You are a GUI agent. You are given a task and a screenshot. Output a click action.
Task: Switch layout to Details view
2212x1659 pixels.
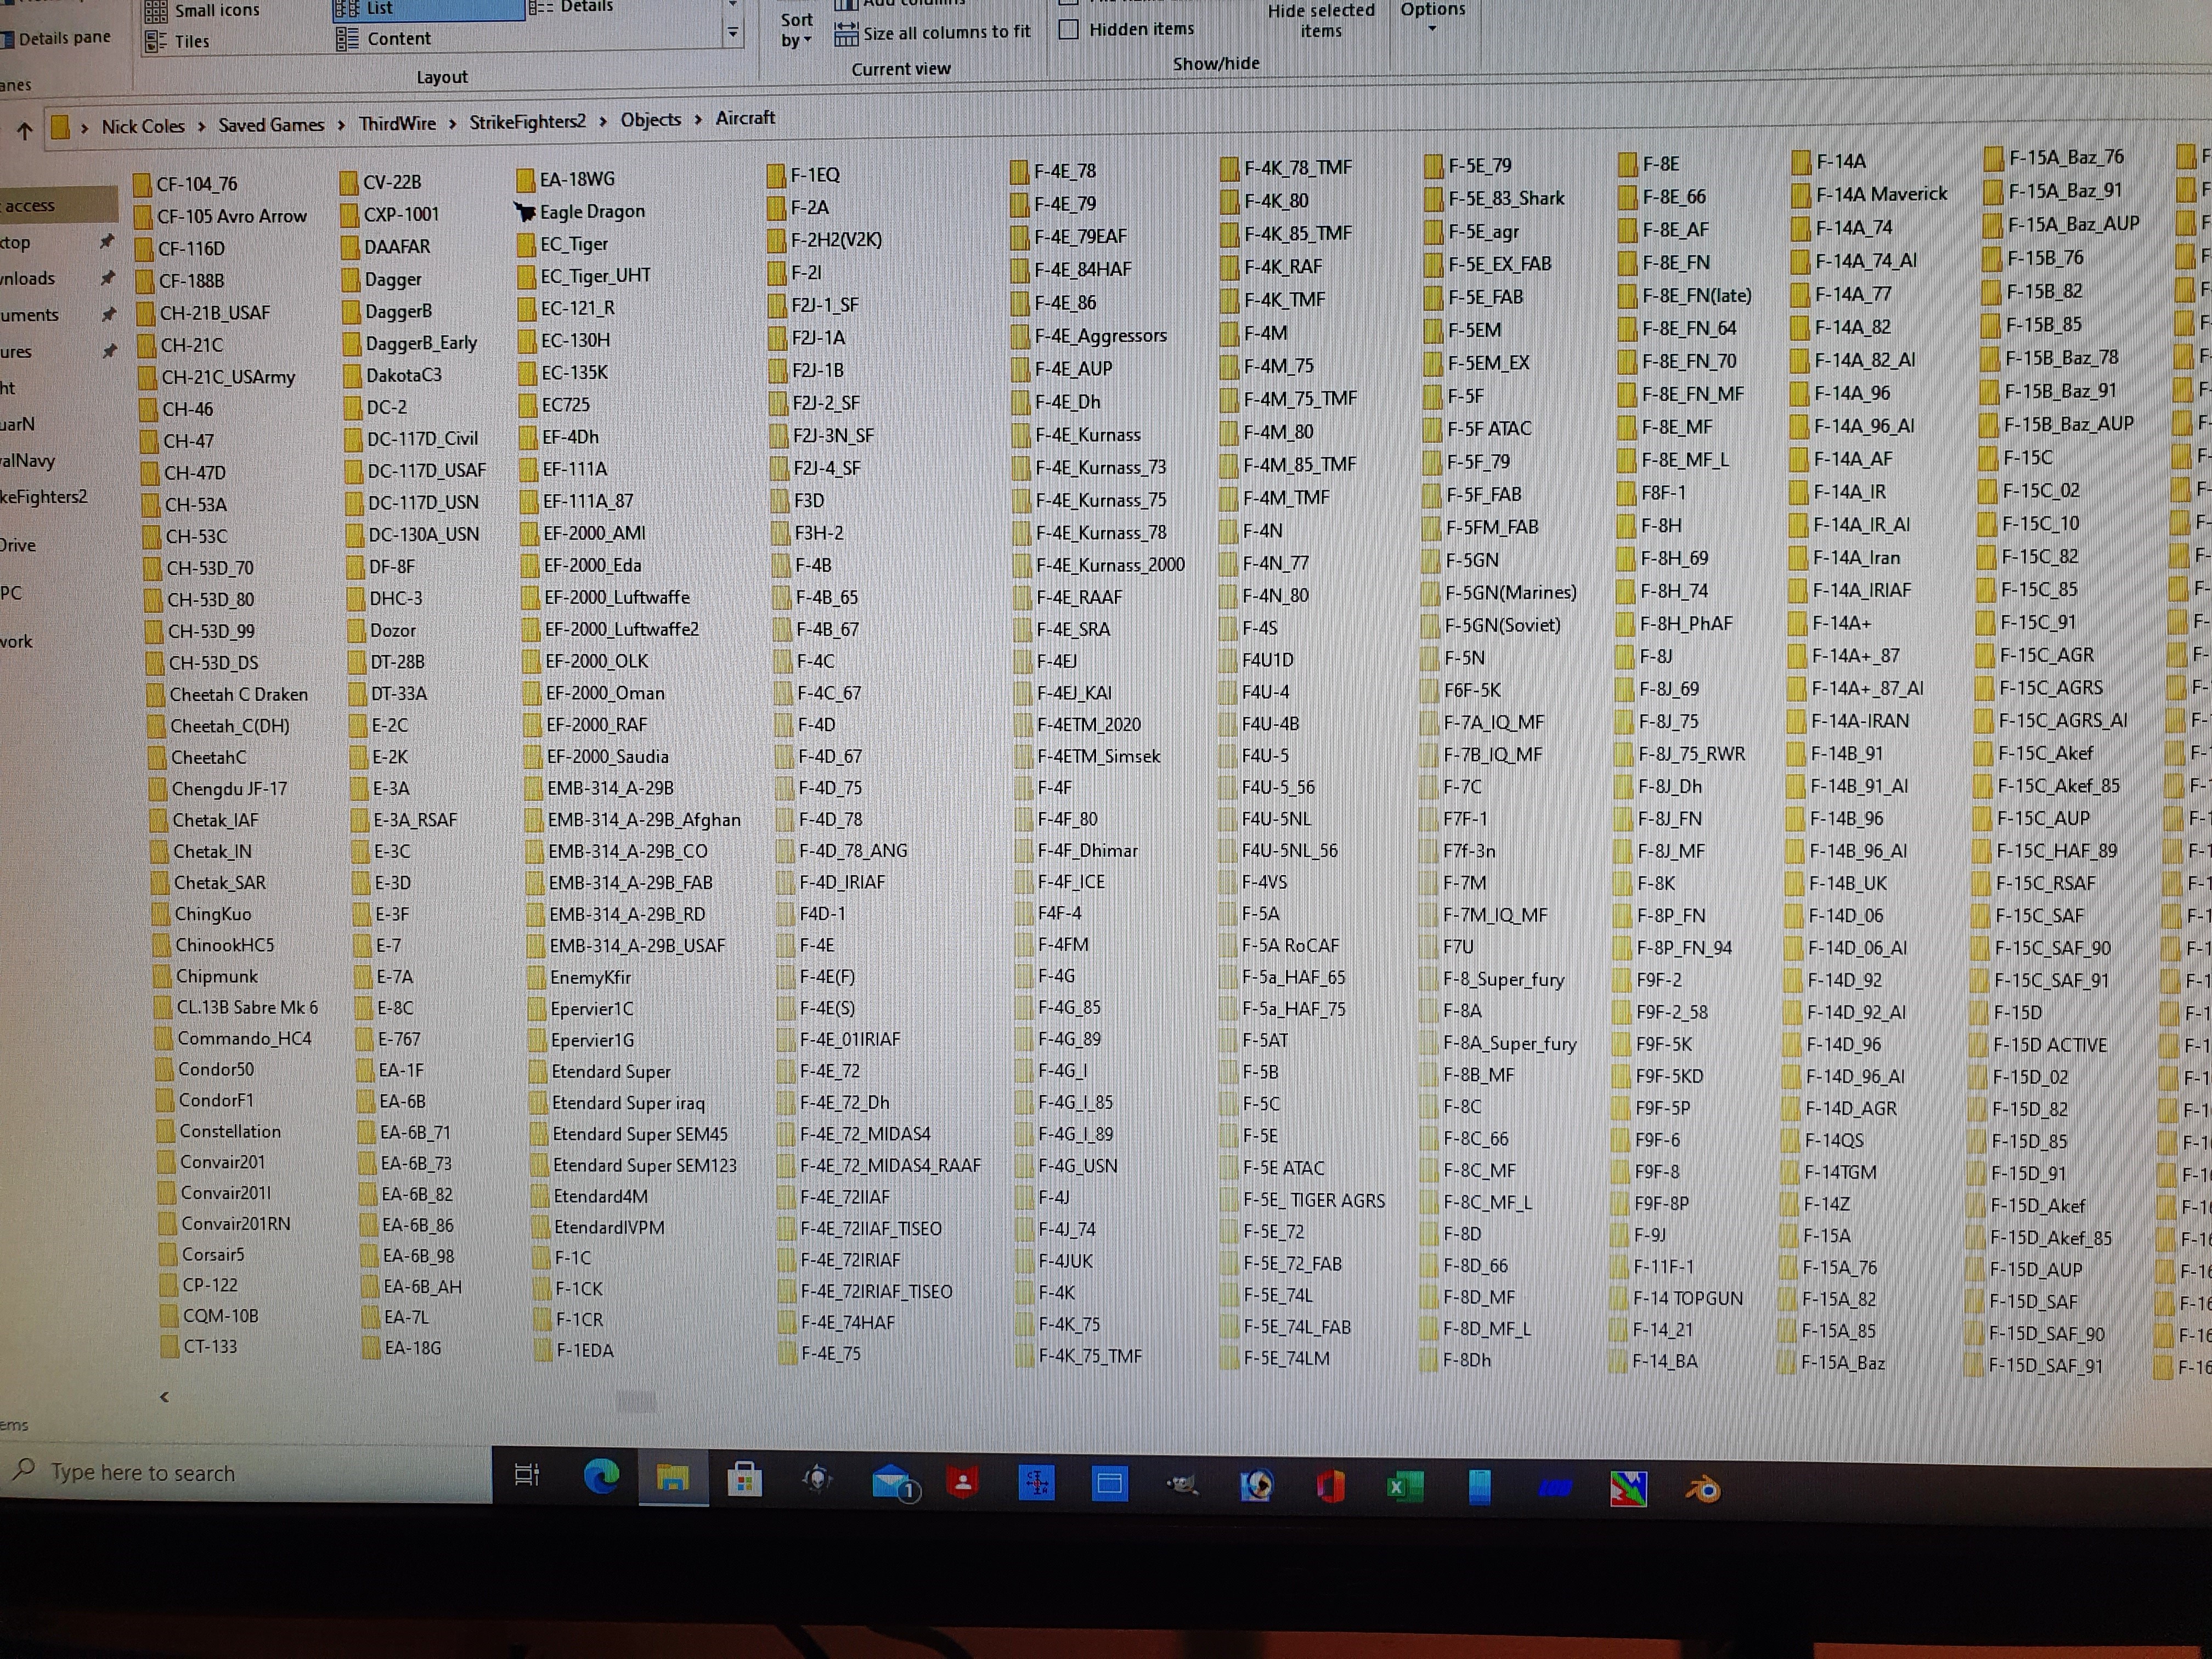571,7
